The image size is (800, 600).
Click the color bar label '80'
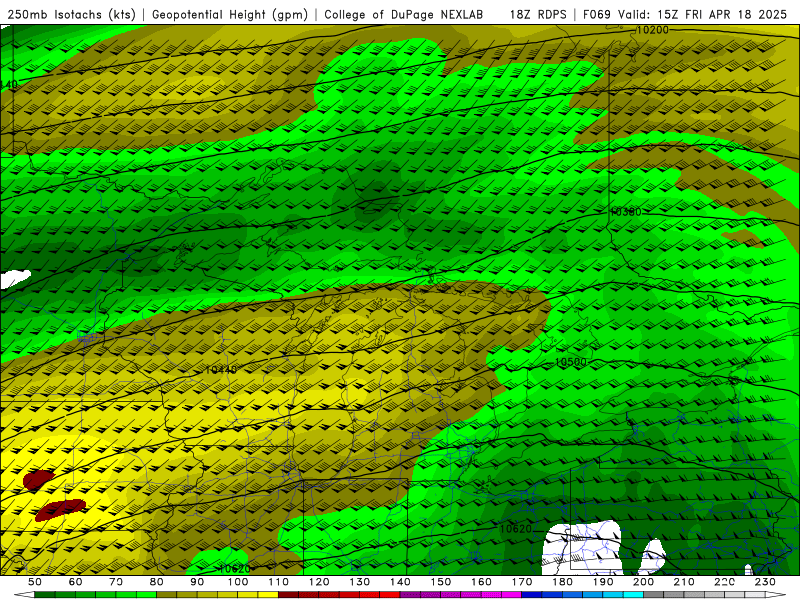point(157,582)
